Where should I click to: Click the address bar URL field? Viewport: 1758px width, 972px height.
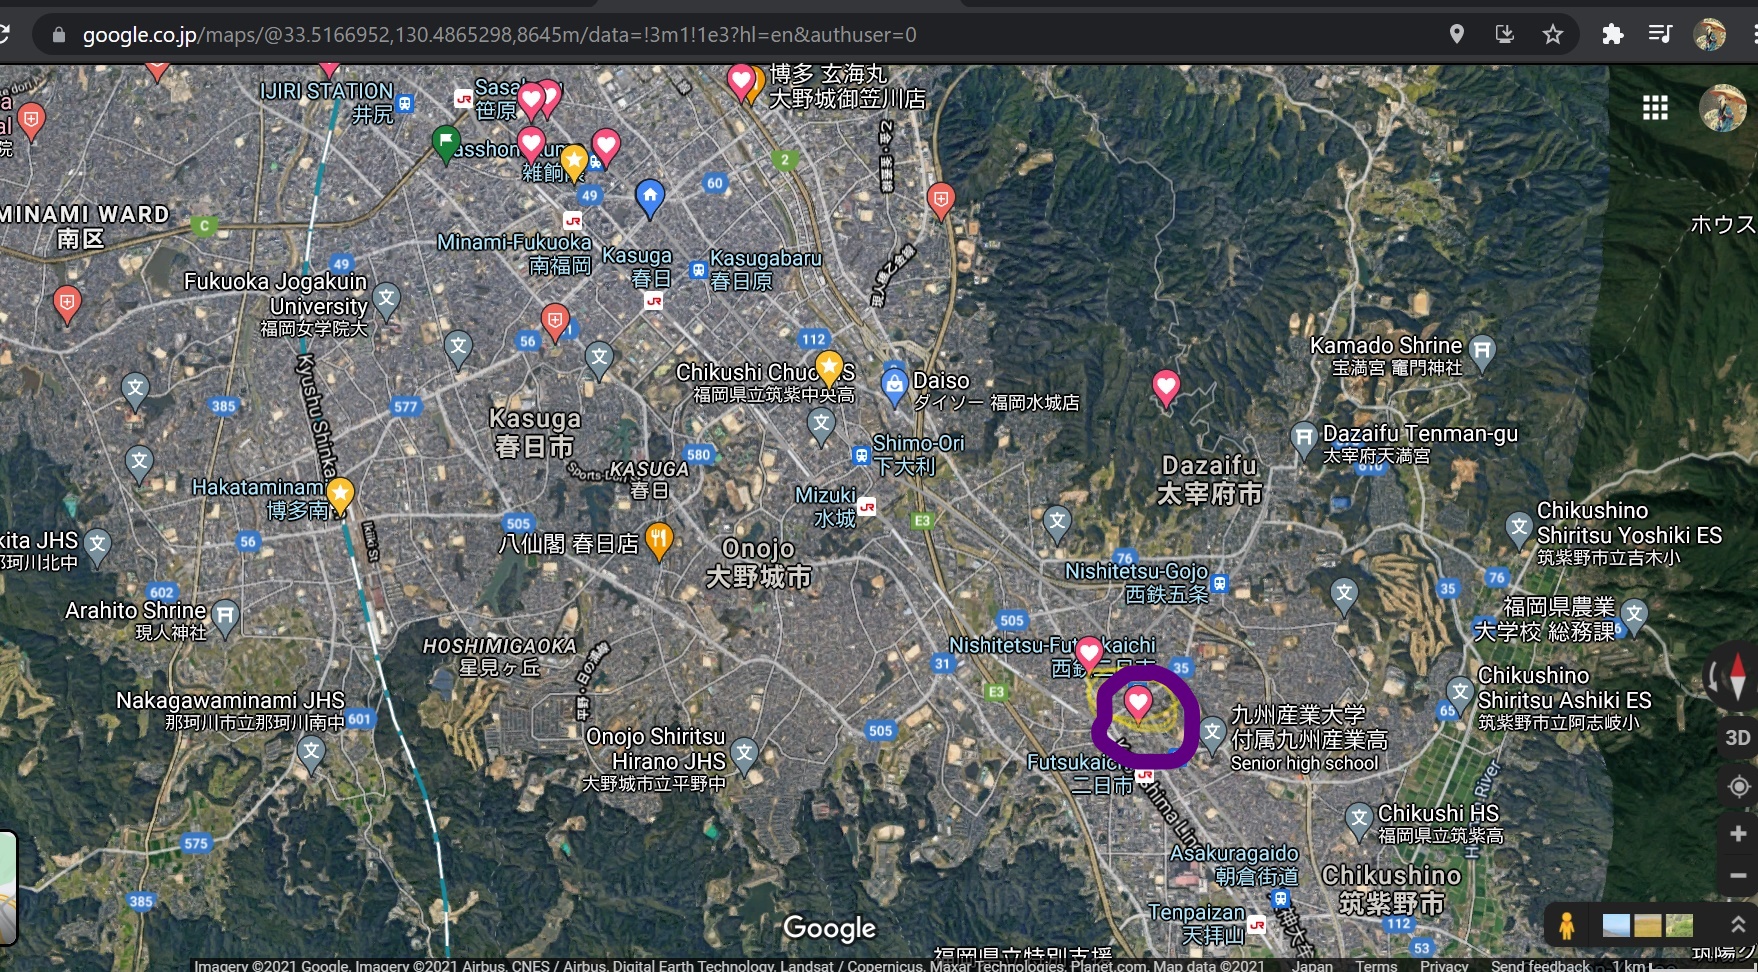700,35
